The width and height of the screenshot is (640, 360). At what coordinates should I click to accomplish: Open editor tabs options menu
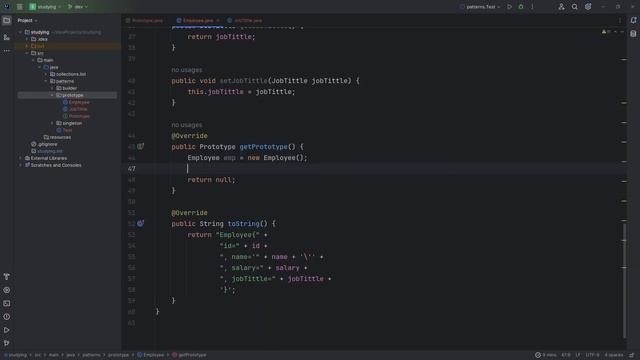620,20
